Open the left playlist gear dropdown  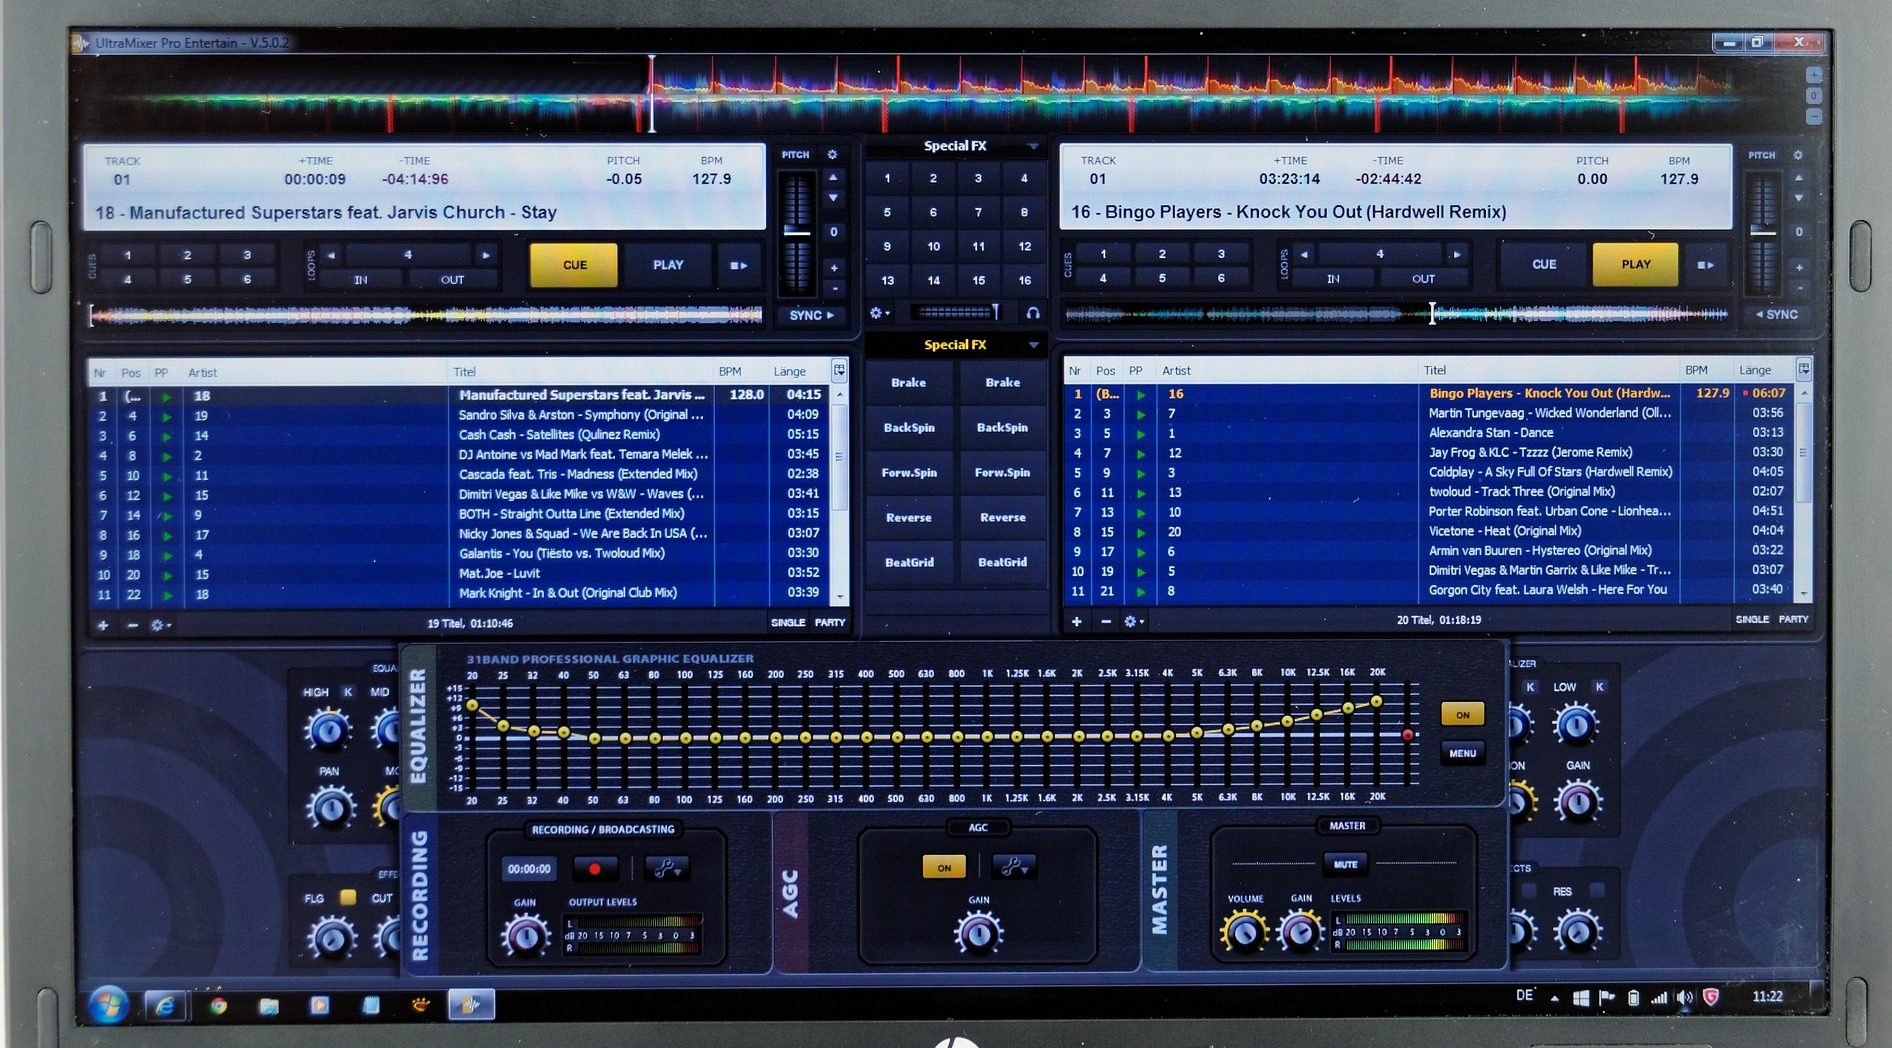click(x=159, y=625)
